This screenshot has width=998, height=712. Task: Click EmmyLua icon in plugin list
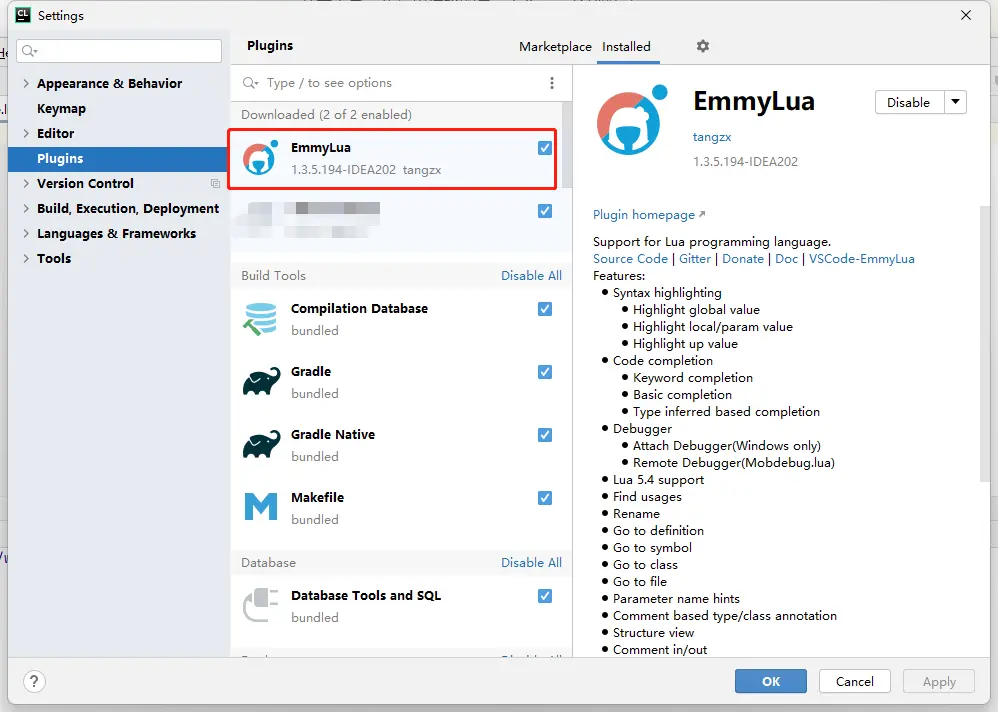[x=260, y=157]
